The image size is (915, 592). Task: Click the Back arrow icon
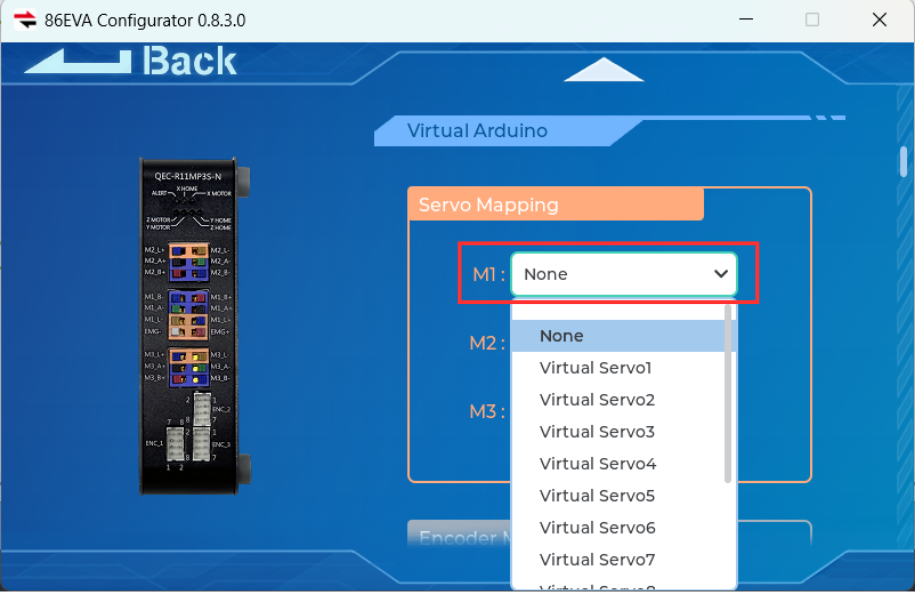coord(78,61)
